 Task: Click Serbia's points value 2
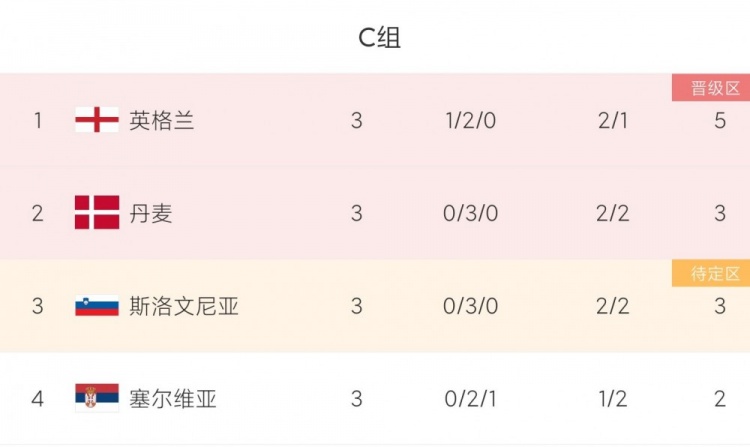pyautogui.click(x=720, y=399)
